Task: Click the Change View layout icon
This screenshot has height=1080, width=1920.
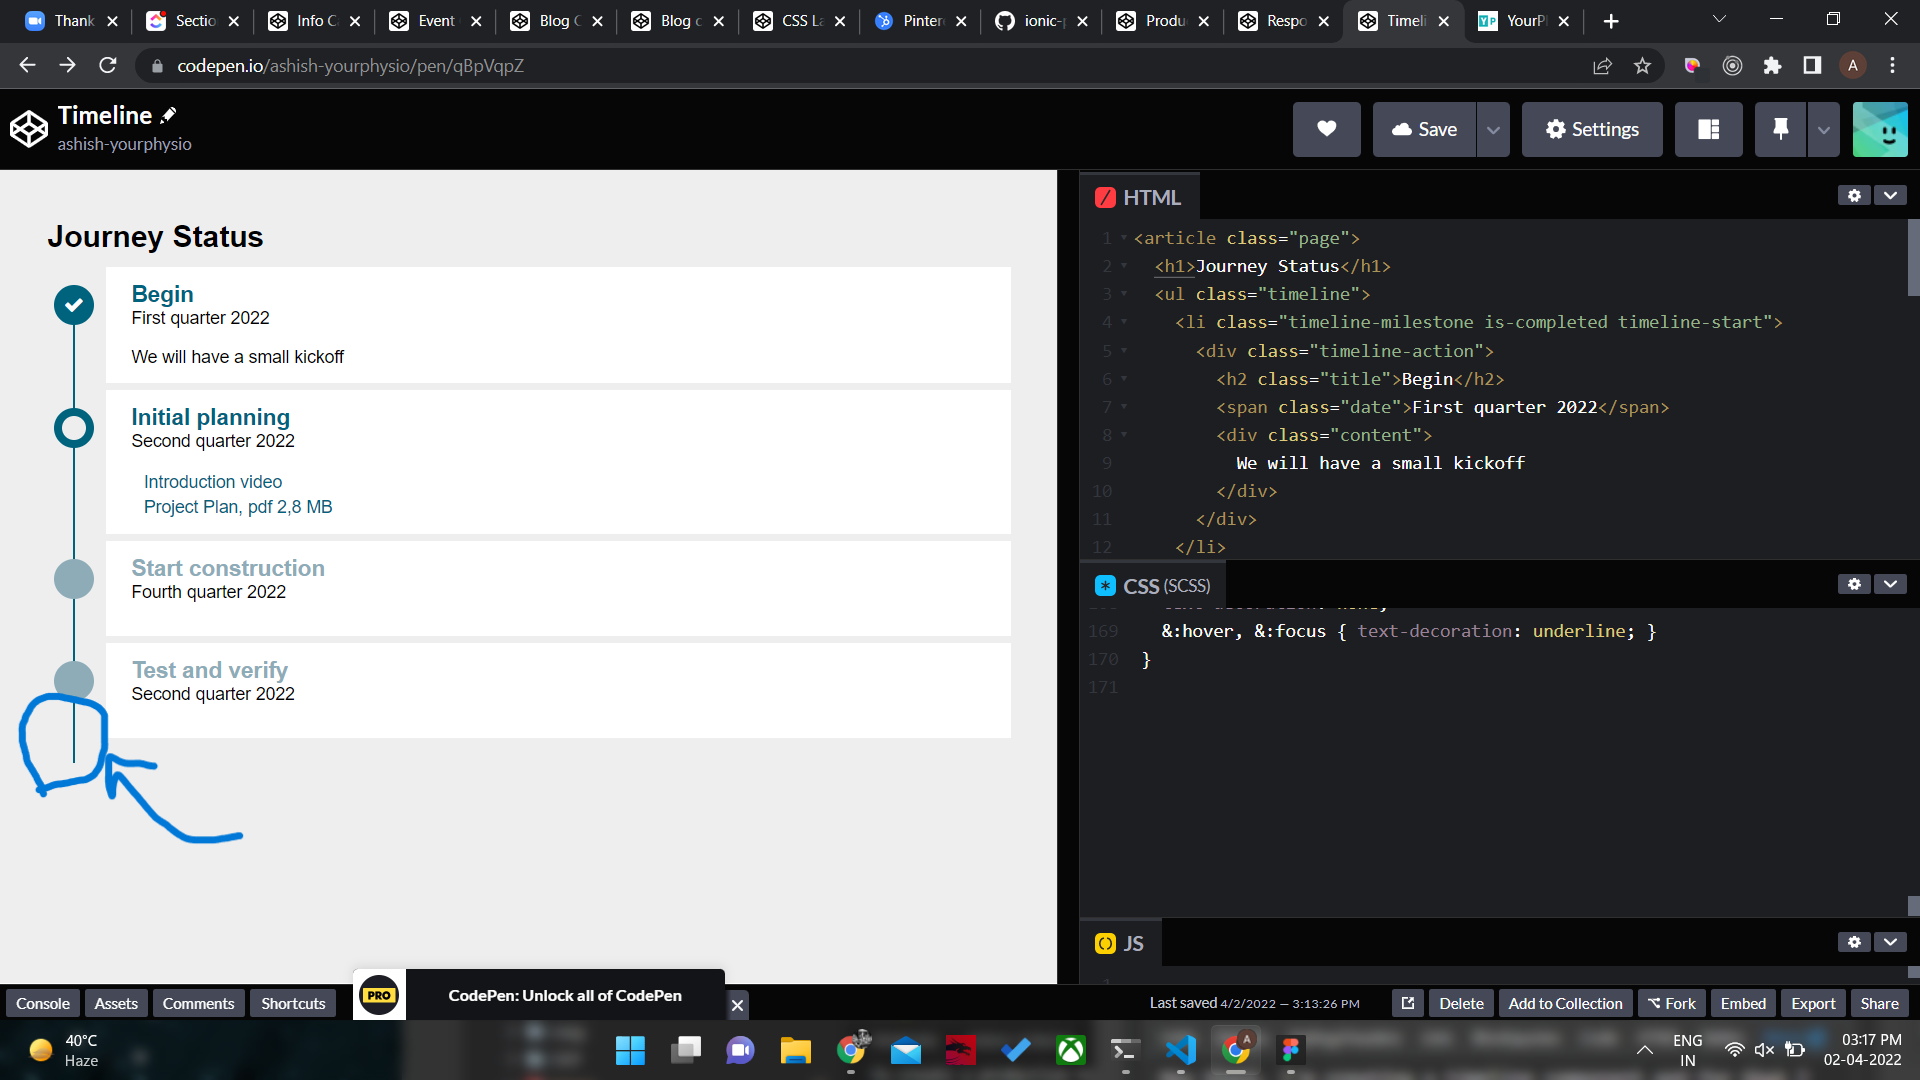Action: pyautogui.click(x=1708, y=128)
